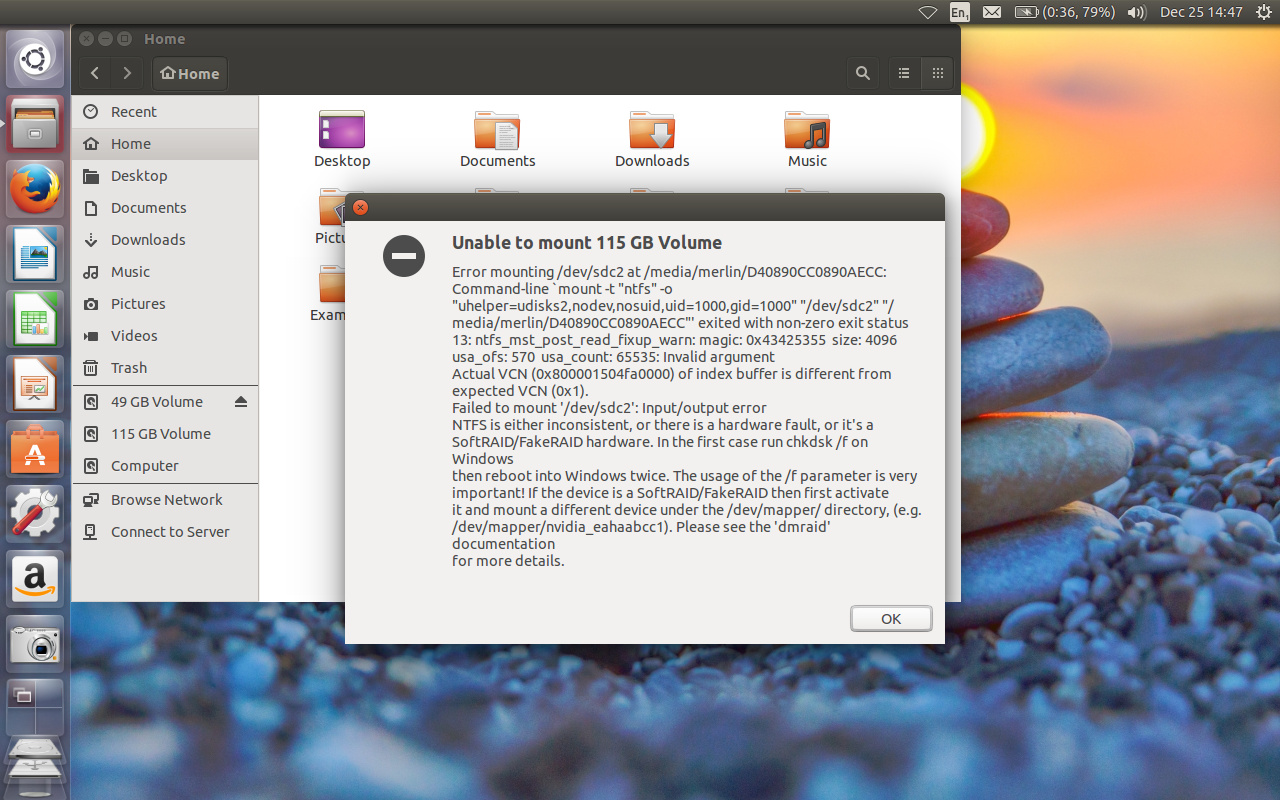Launch LibreOffice Impress from the dock
Image resolution: width=1280 pixels, height=800 pixels.
click(x=35, y=384)
